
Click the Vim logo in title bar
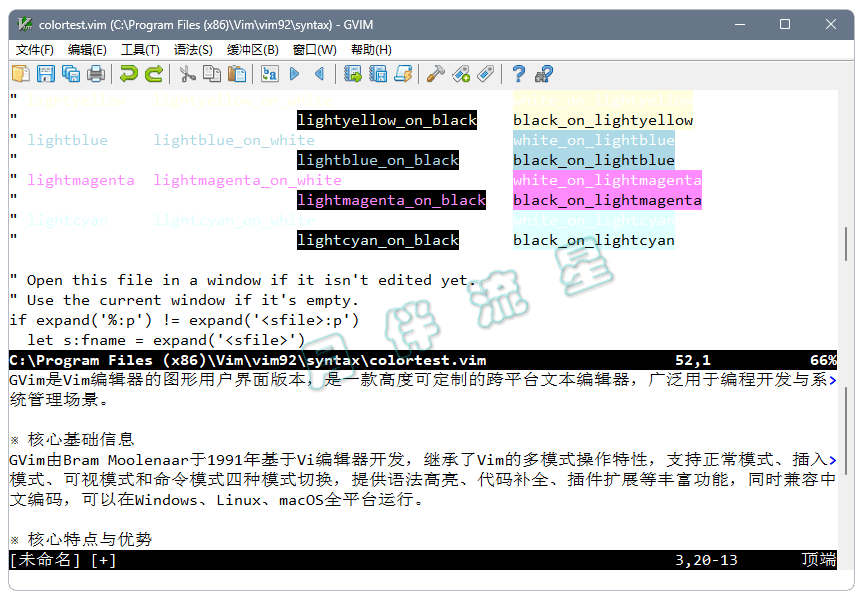pos(25,24)
